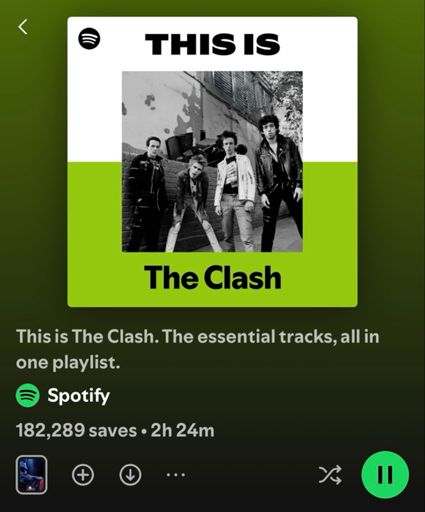Tap the '182,289 saves' count
This screenshot has width=425, height=512.
[76, 430]
